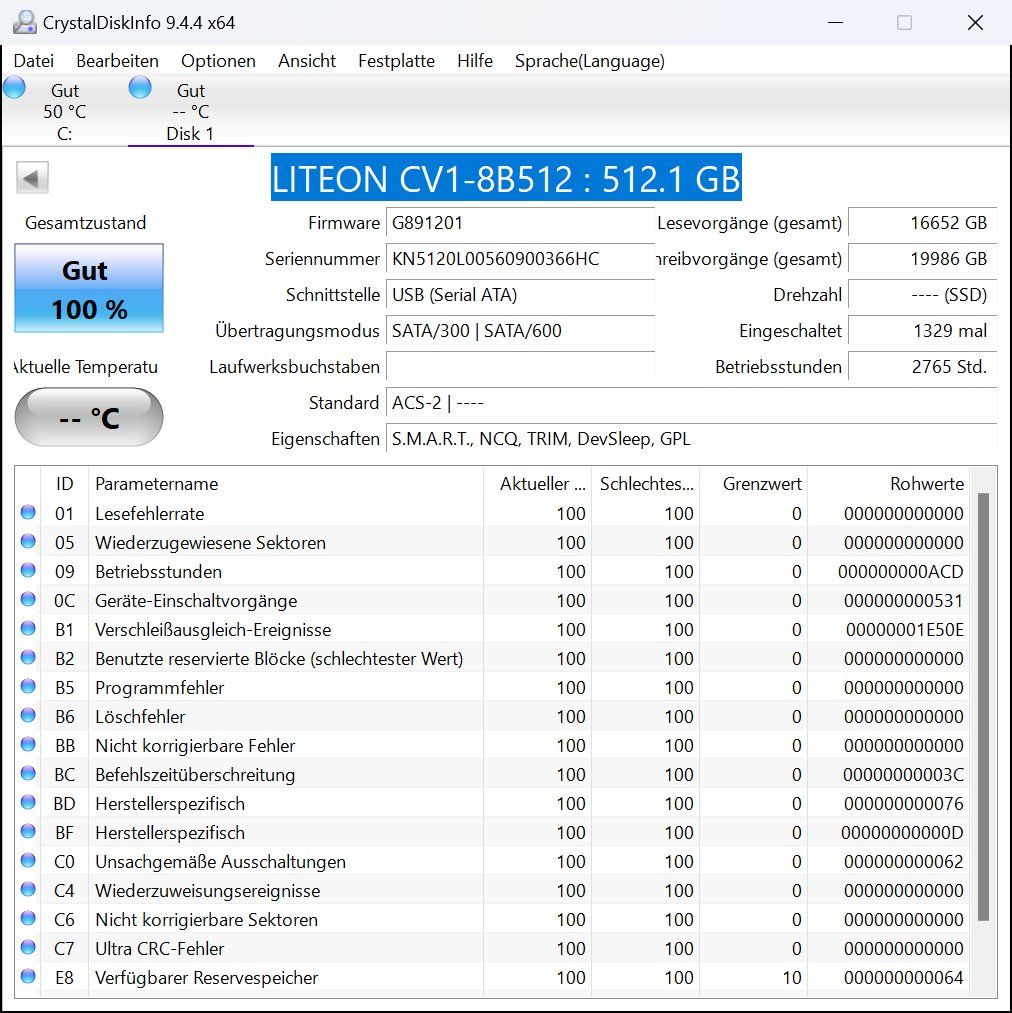Select the Disk 1 drive tab
The image size is (1012, 1013).
point(190,111)
